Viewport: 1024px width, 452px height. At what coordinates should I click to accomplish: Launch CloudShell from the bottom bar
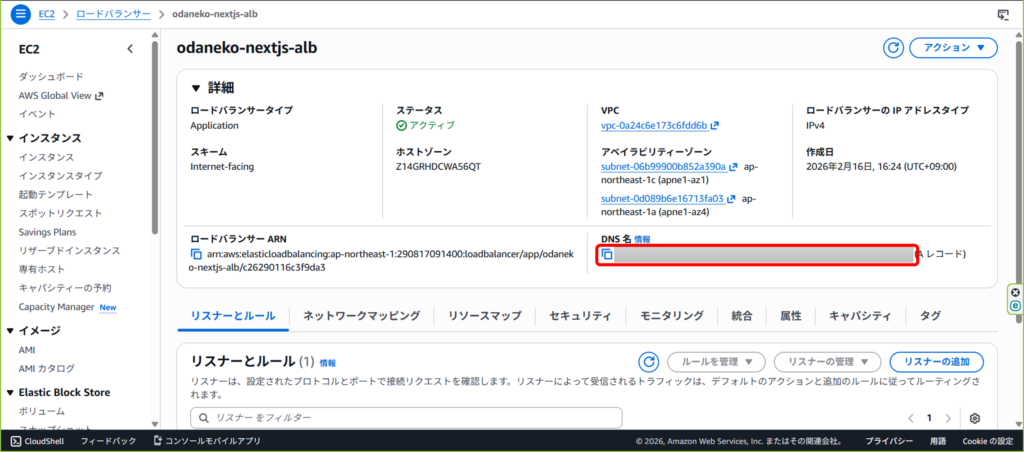coord(37,441)
